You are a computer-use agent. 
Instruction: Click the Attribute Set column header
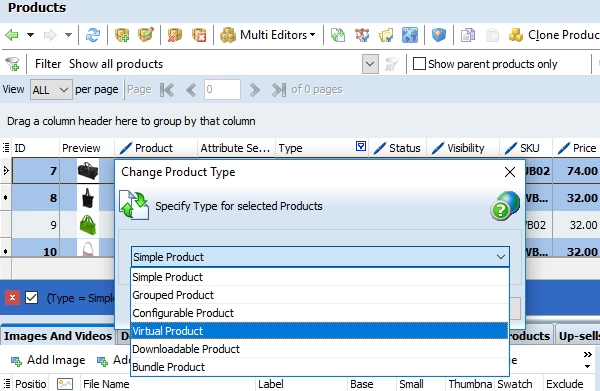[236, 148]
